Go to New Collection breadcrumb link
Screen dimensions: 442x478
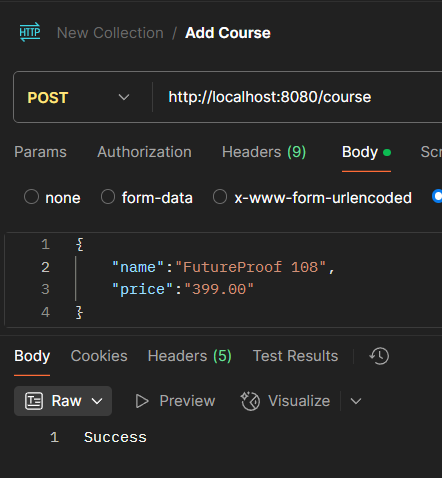coord(110,33)
